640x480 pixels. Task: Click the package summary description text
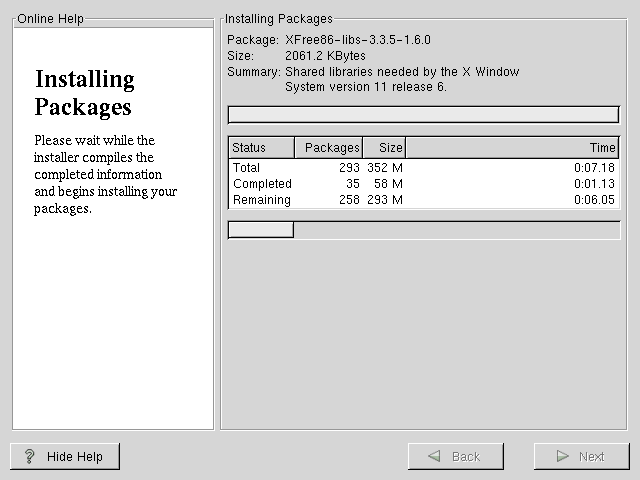401,79
